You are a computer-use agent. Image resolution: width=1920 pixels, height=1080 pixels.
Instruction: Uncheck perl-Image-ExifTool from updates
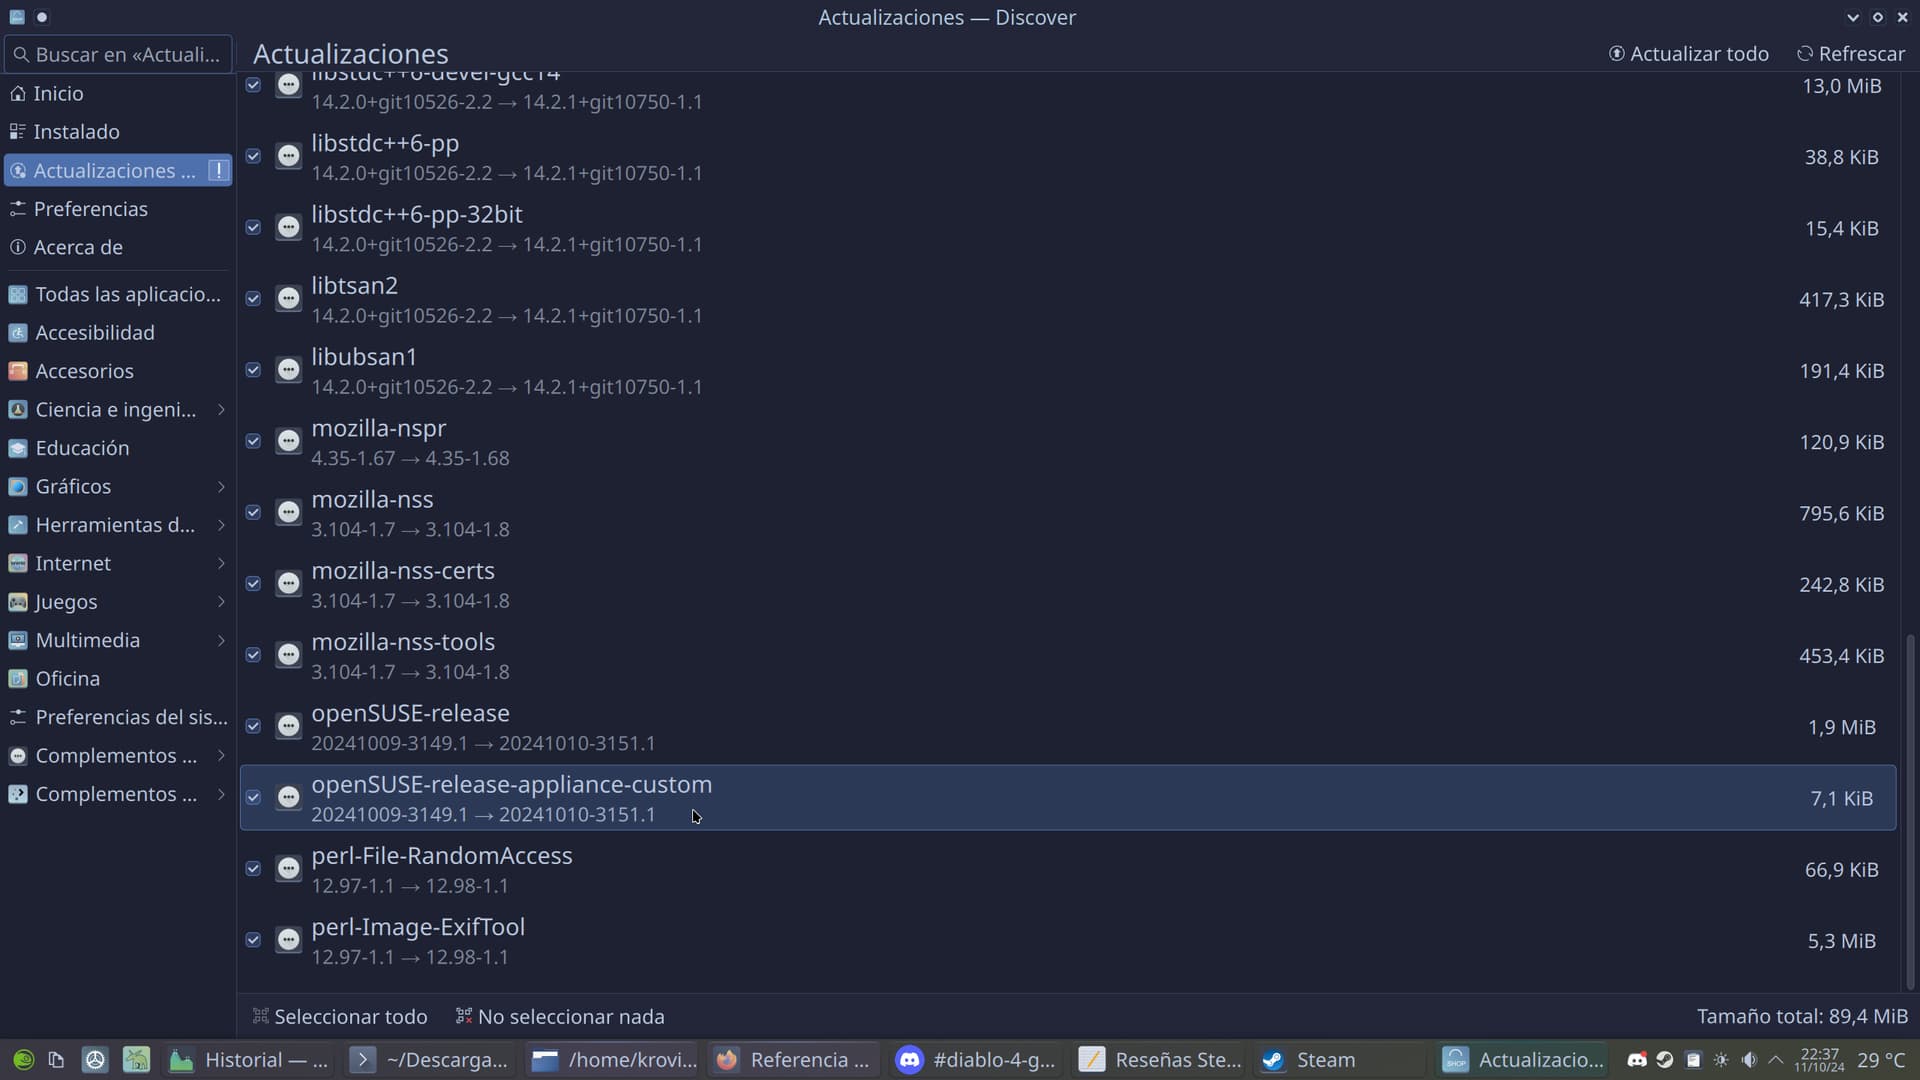pyautogui.click(x=253, y=940)
